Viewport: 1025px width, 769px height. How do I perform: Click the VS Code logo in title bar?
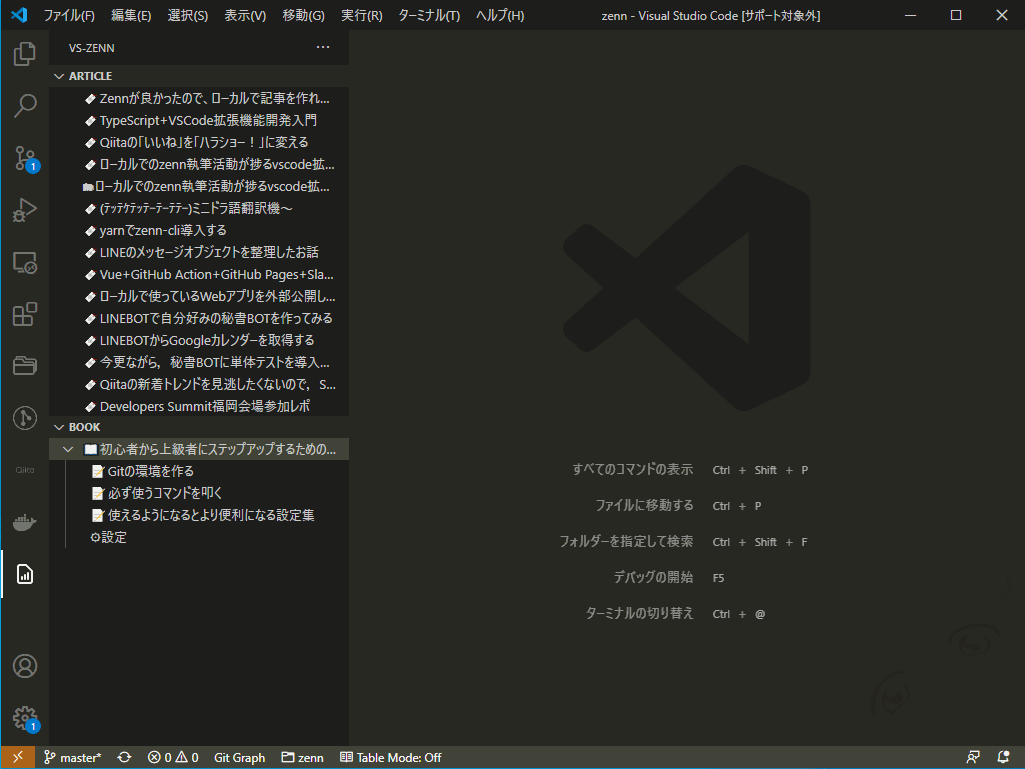19,14
